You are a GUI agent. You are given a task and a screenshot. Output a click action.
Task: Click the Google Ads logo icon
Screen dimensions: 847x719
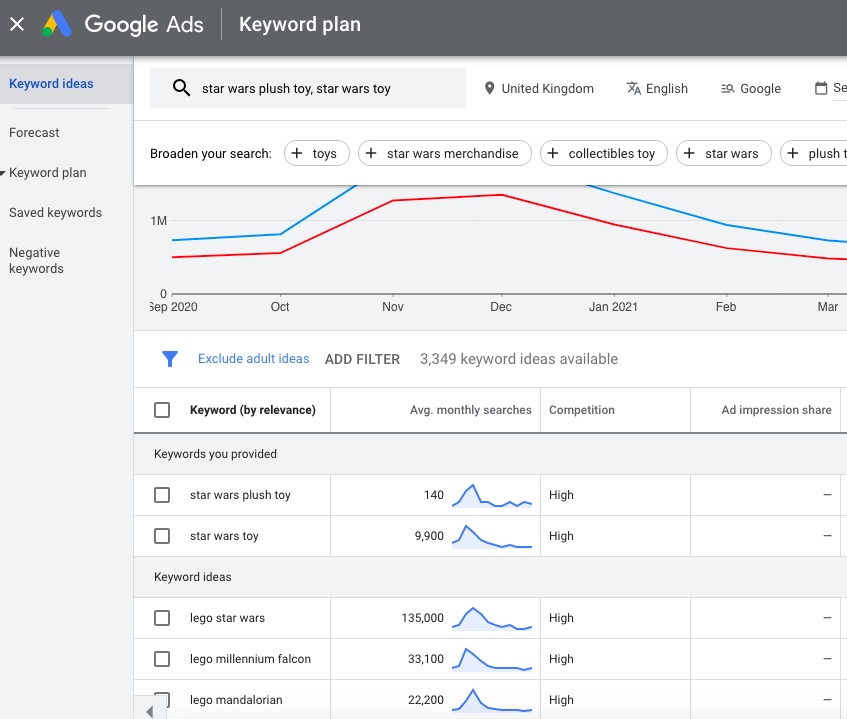[57, 24]
